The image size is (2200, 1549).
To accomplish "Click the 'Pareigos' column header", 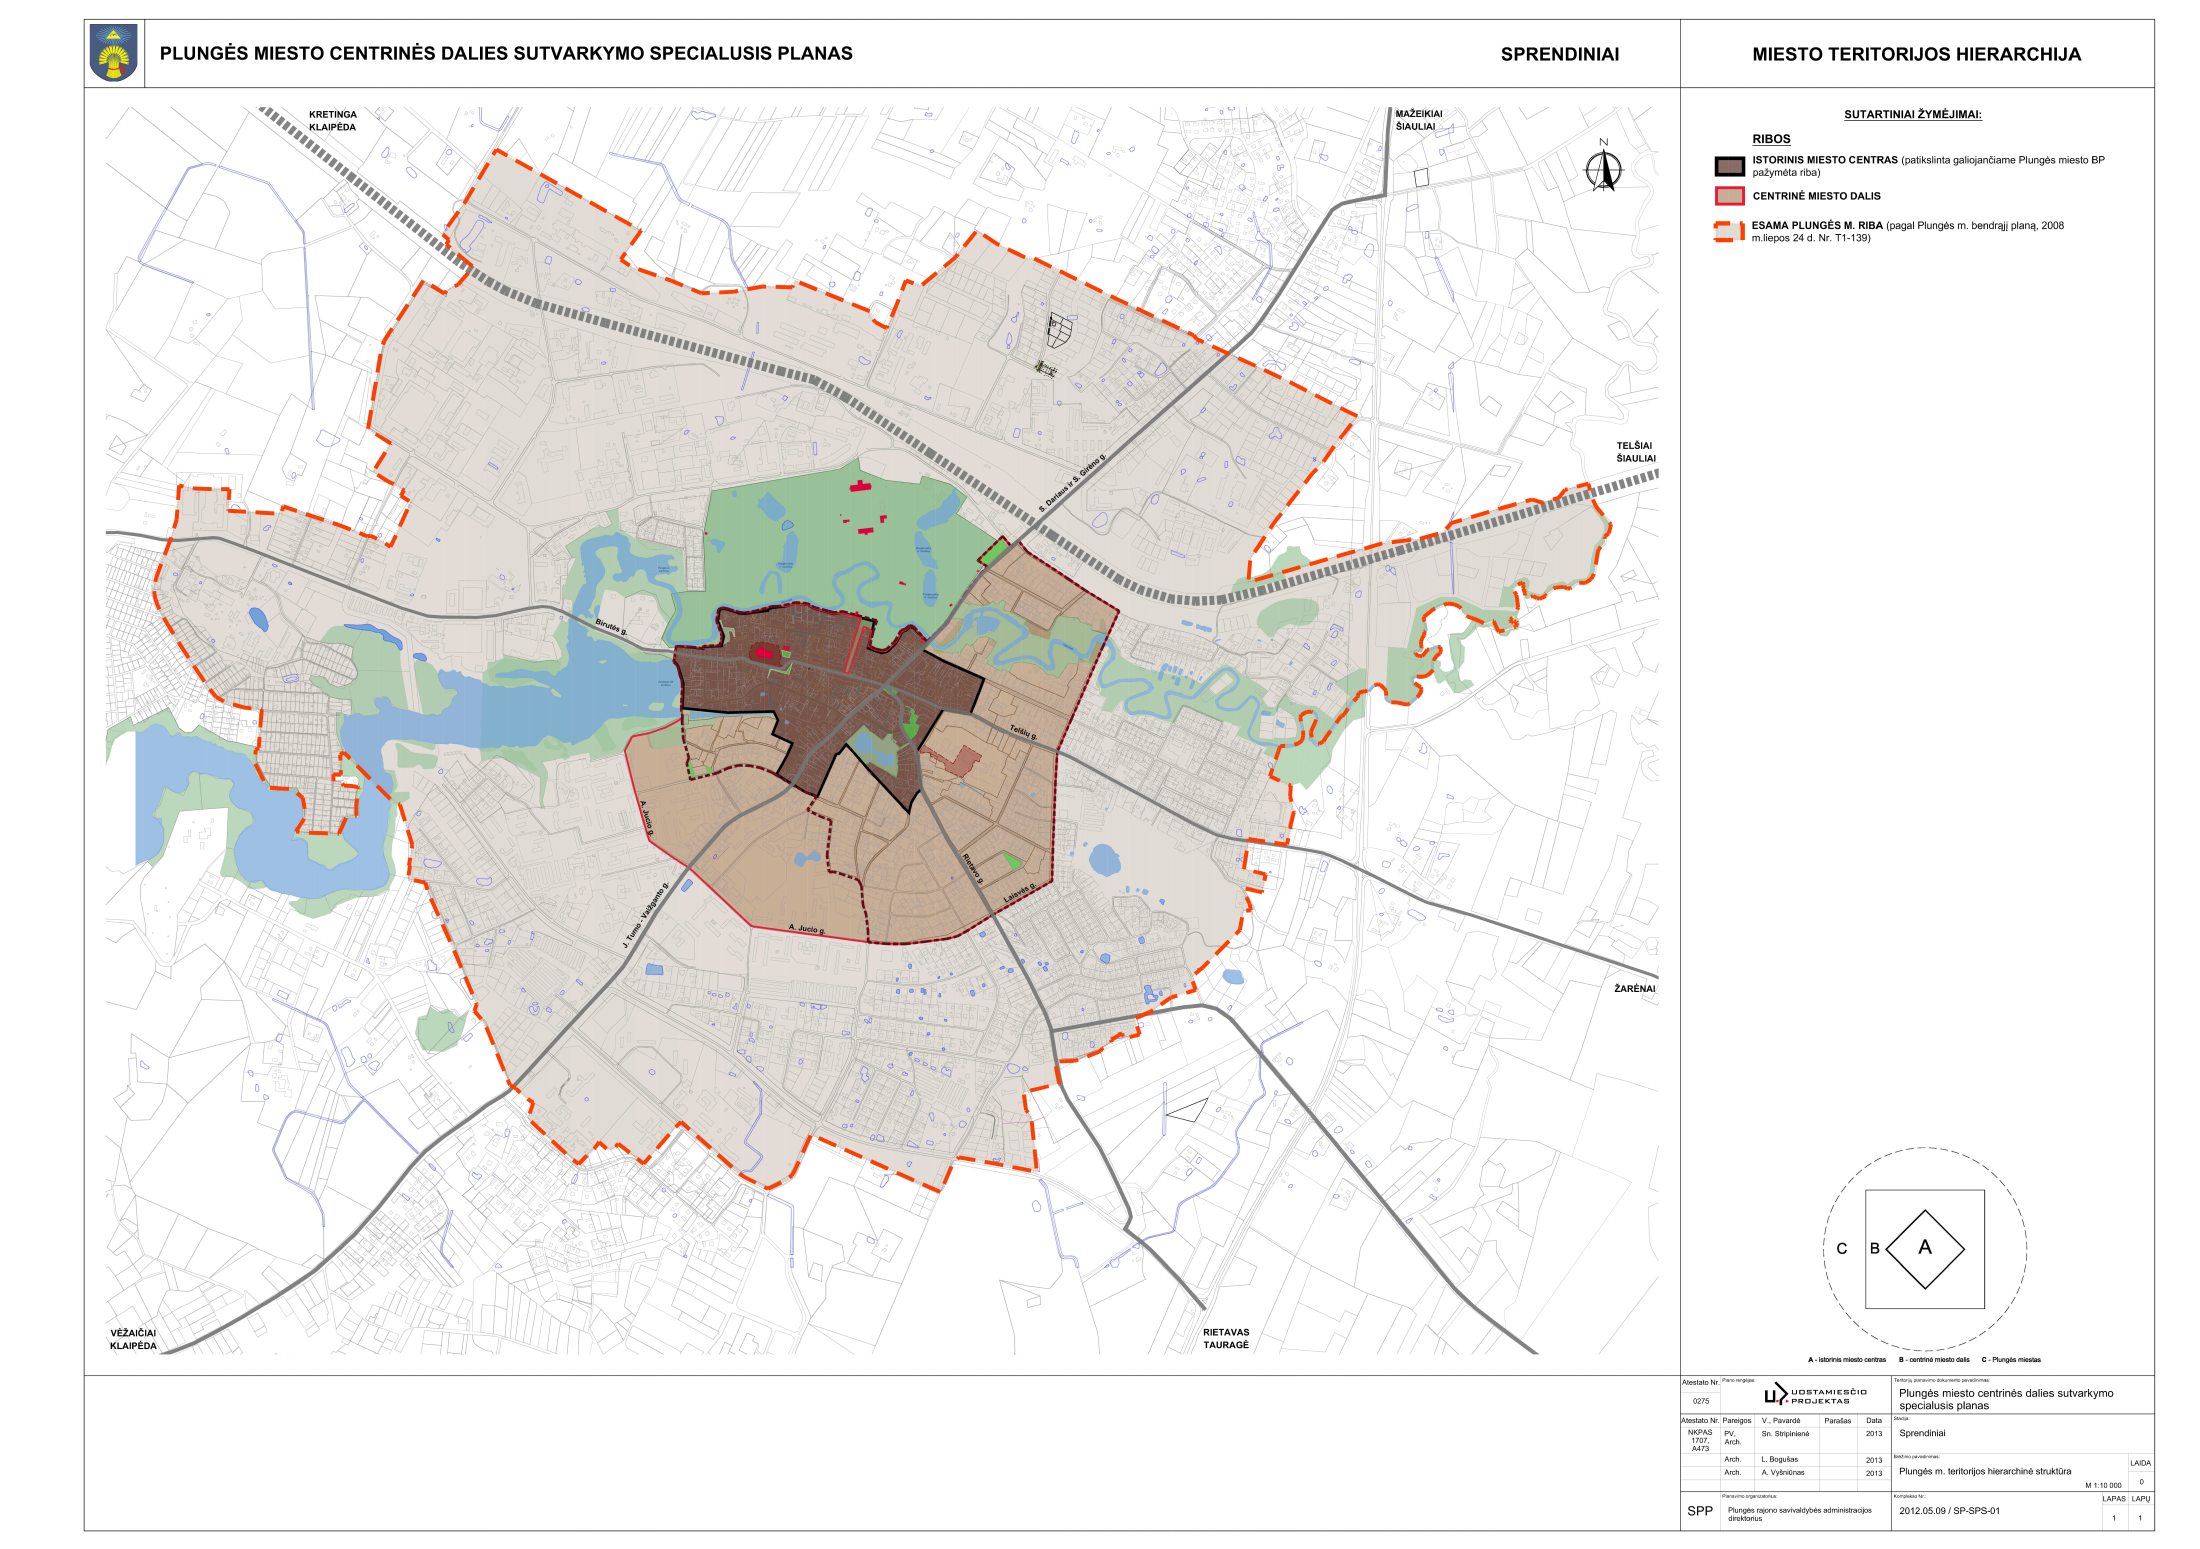I will click(x=1737, y=1421).
